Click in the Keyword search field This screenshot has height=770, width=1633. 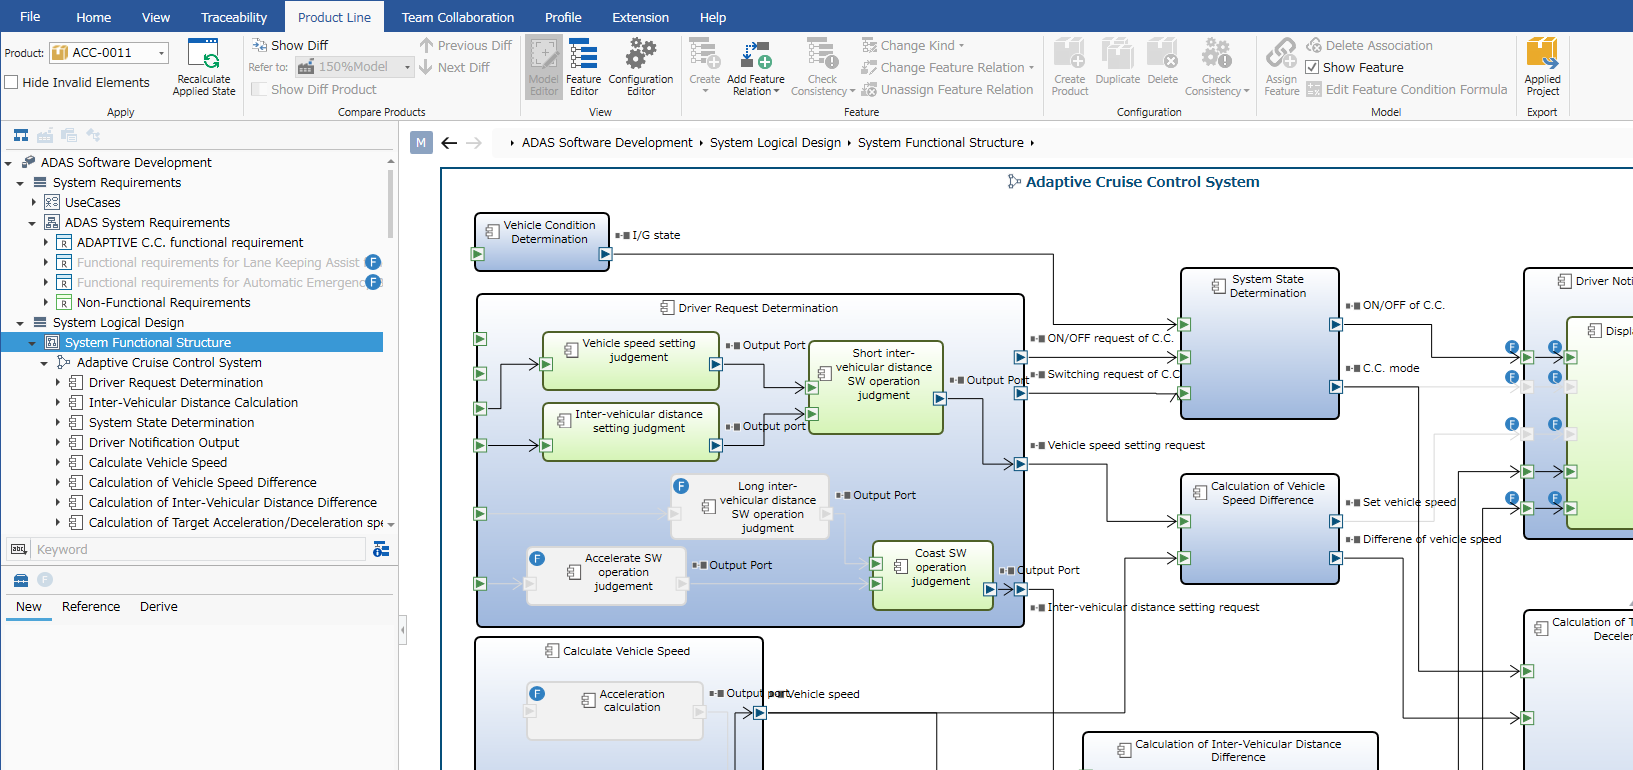(x=200, y=549)
